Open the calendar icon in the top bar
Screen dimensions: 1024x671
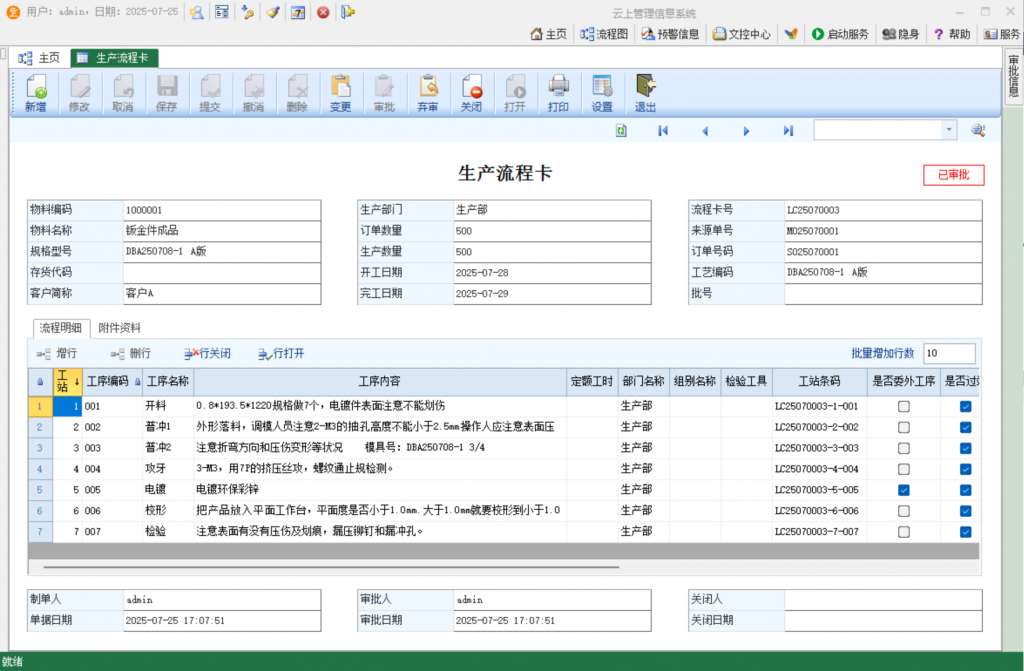click(298, 12)
